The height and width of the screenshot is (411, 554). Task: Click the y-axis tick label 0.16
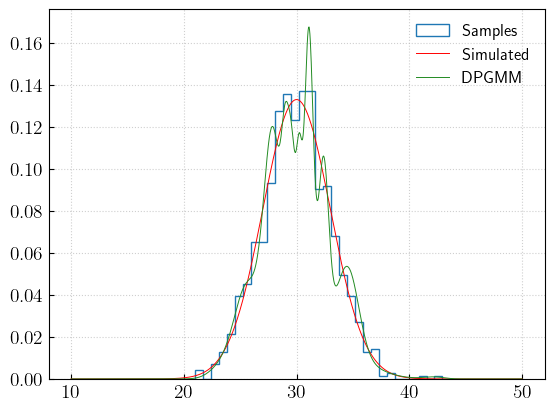26,44
